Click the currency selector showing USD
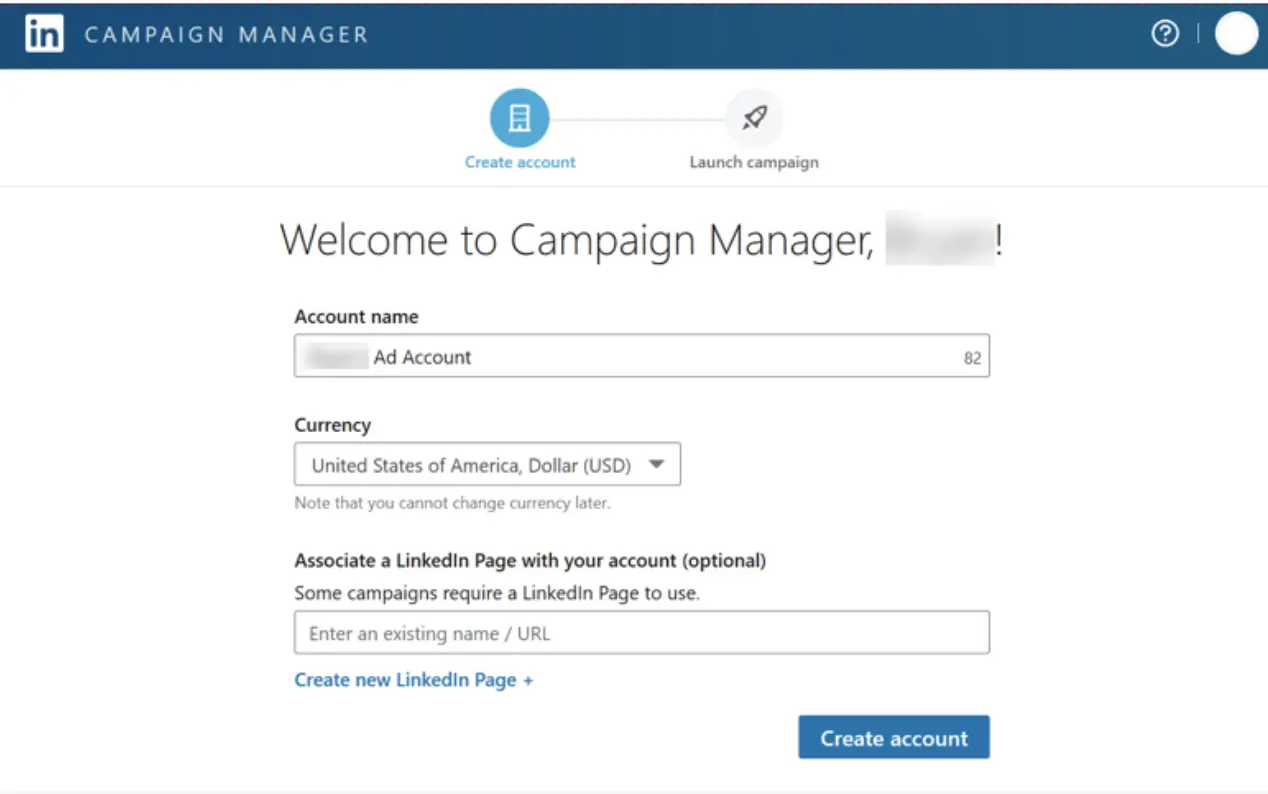The width and height of the screenshot is (1268, 794). 487,464
